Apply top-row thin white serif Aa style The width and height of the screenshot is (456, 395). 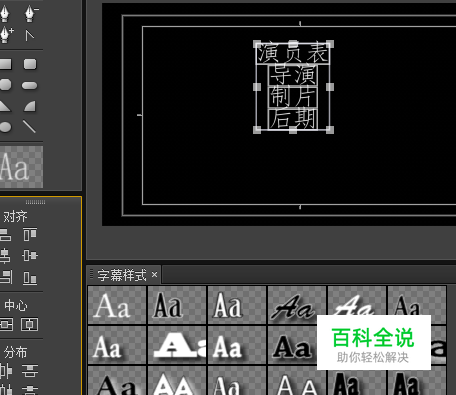(117, 305)
